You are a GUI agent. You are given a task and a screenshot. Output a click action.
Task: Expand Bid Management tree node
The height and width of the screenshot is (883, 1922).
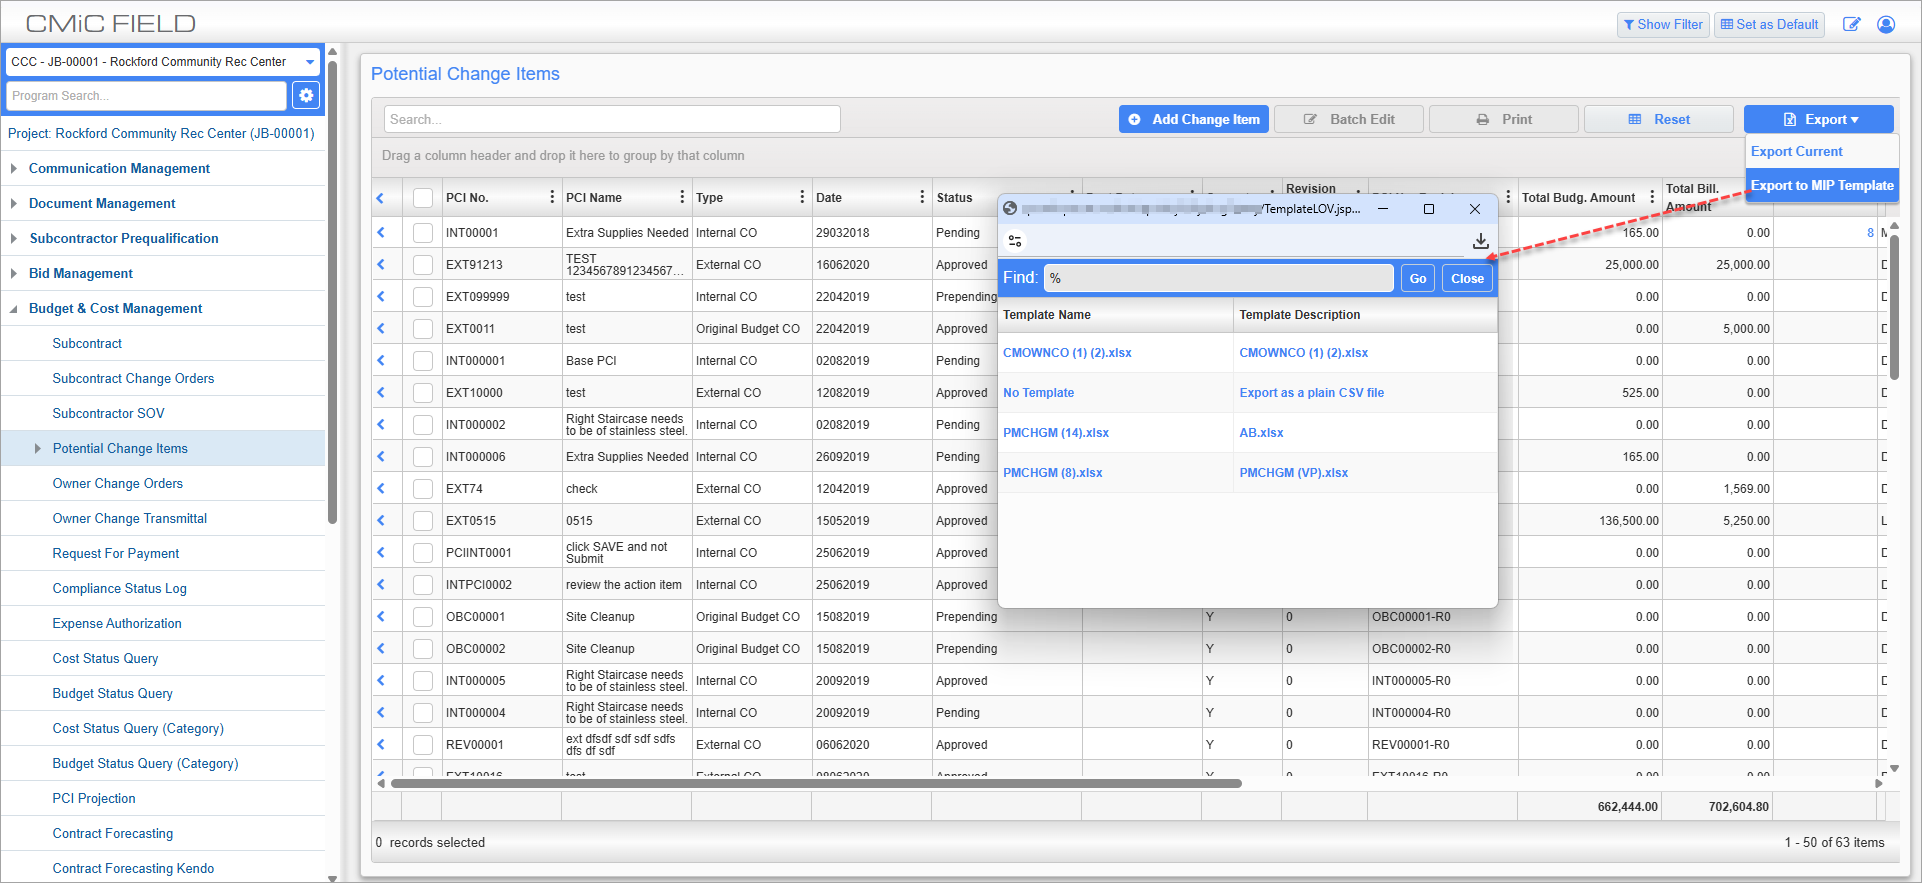[14, 273]
